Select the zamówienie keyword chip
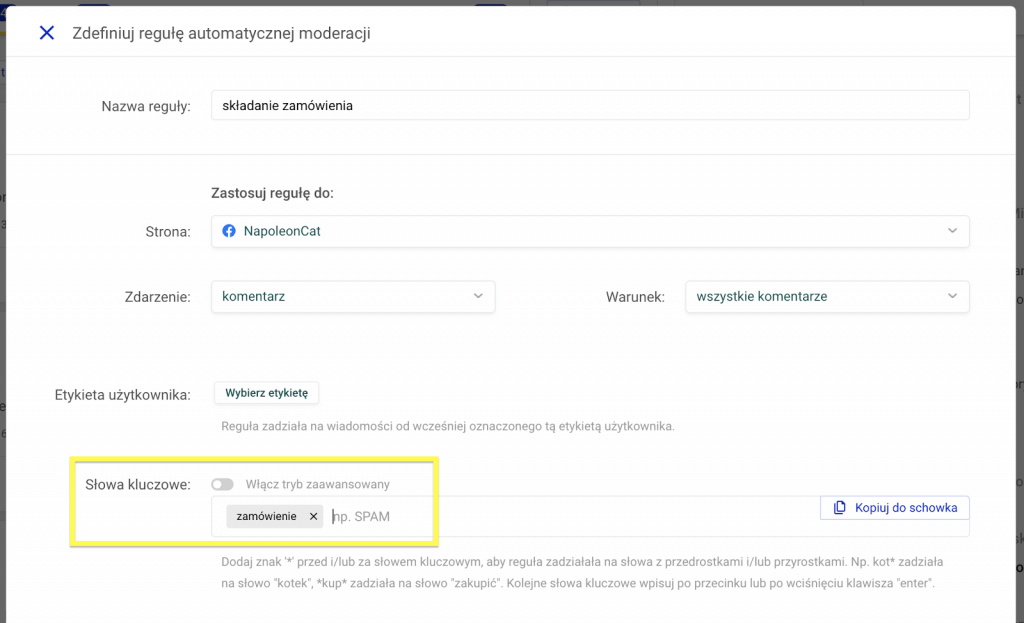 pos(274,516)
